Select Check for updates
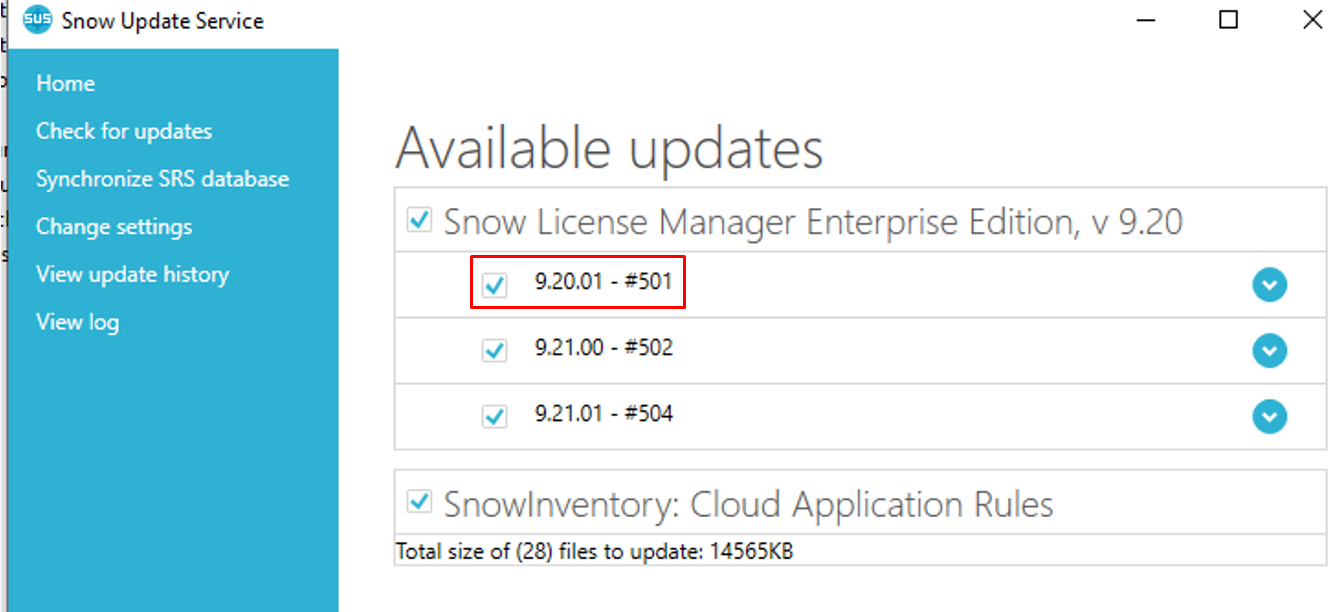The width and height of the screenshot is (1332, 612). tap(124, 131)
